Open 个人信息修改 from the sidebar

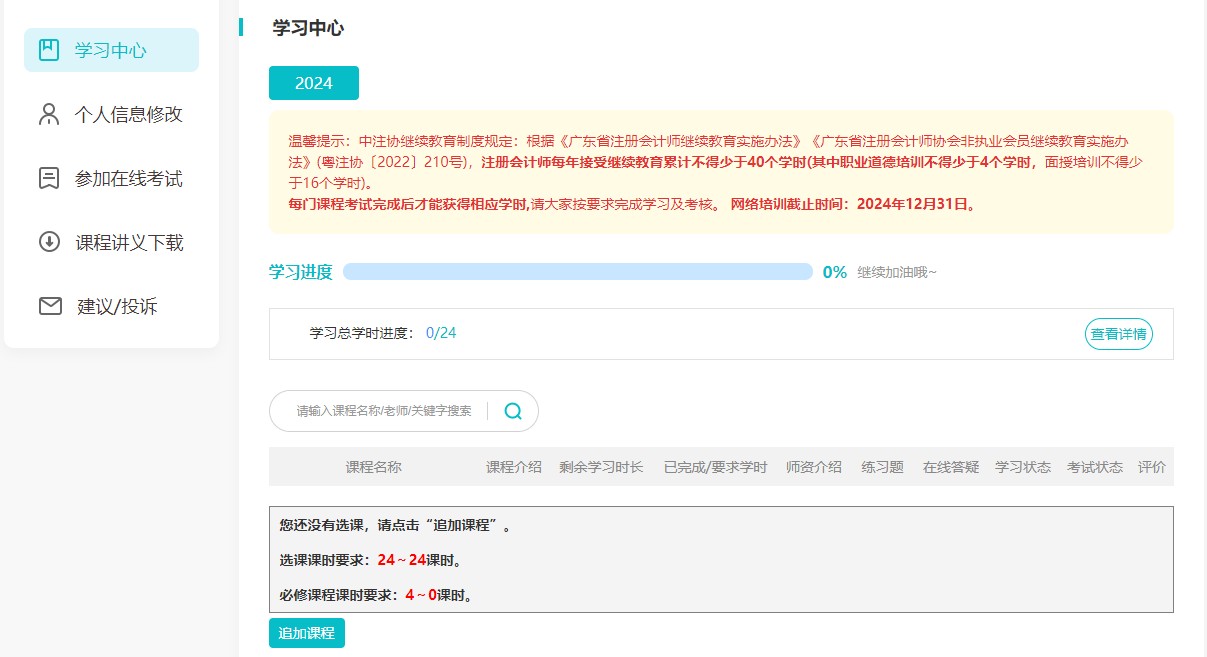tap(131, 114)
